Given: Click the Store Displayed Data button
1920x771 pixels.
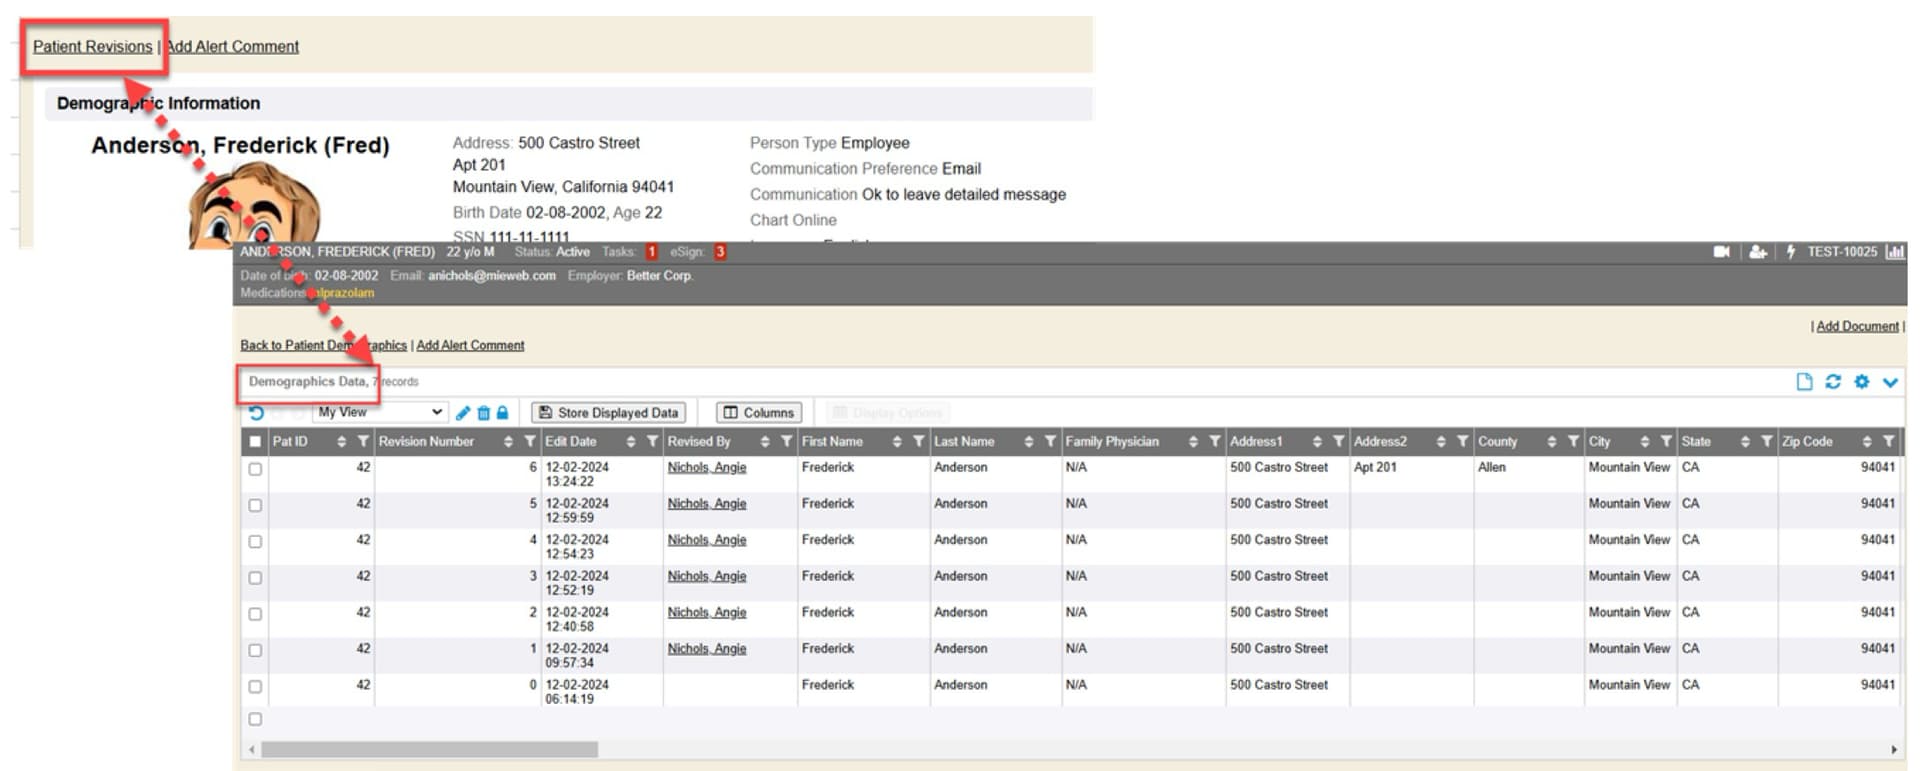Looking at the screenshot, I should pos(608,412).
